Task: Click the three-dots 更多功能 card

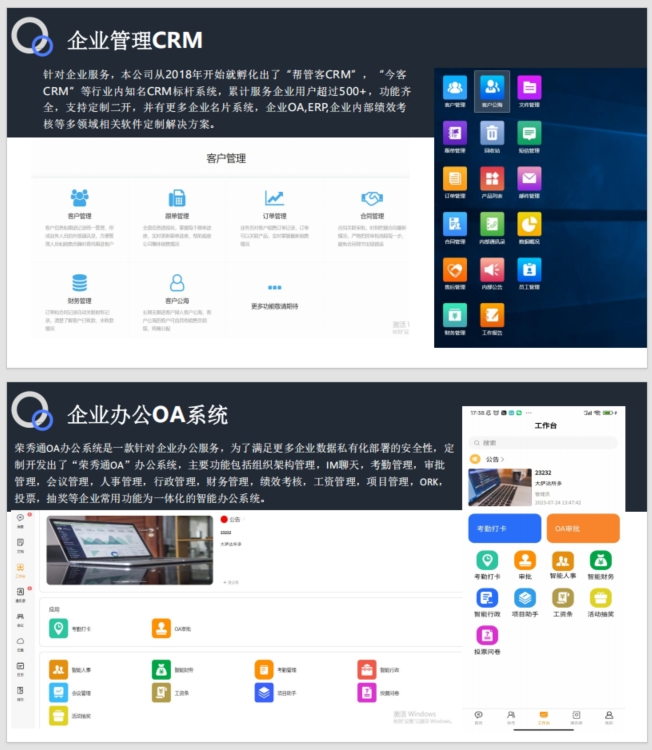Action: pyautogui.click(x=275, y=297)
